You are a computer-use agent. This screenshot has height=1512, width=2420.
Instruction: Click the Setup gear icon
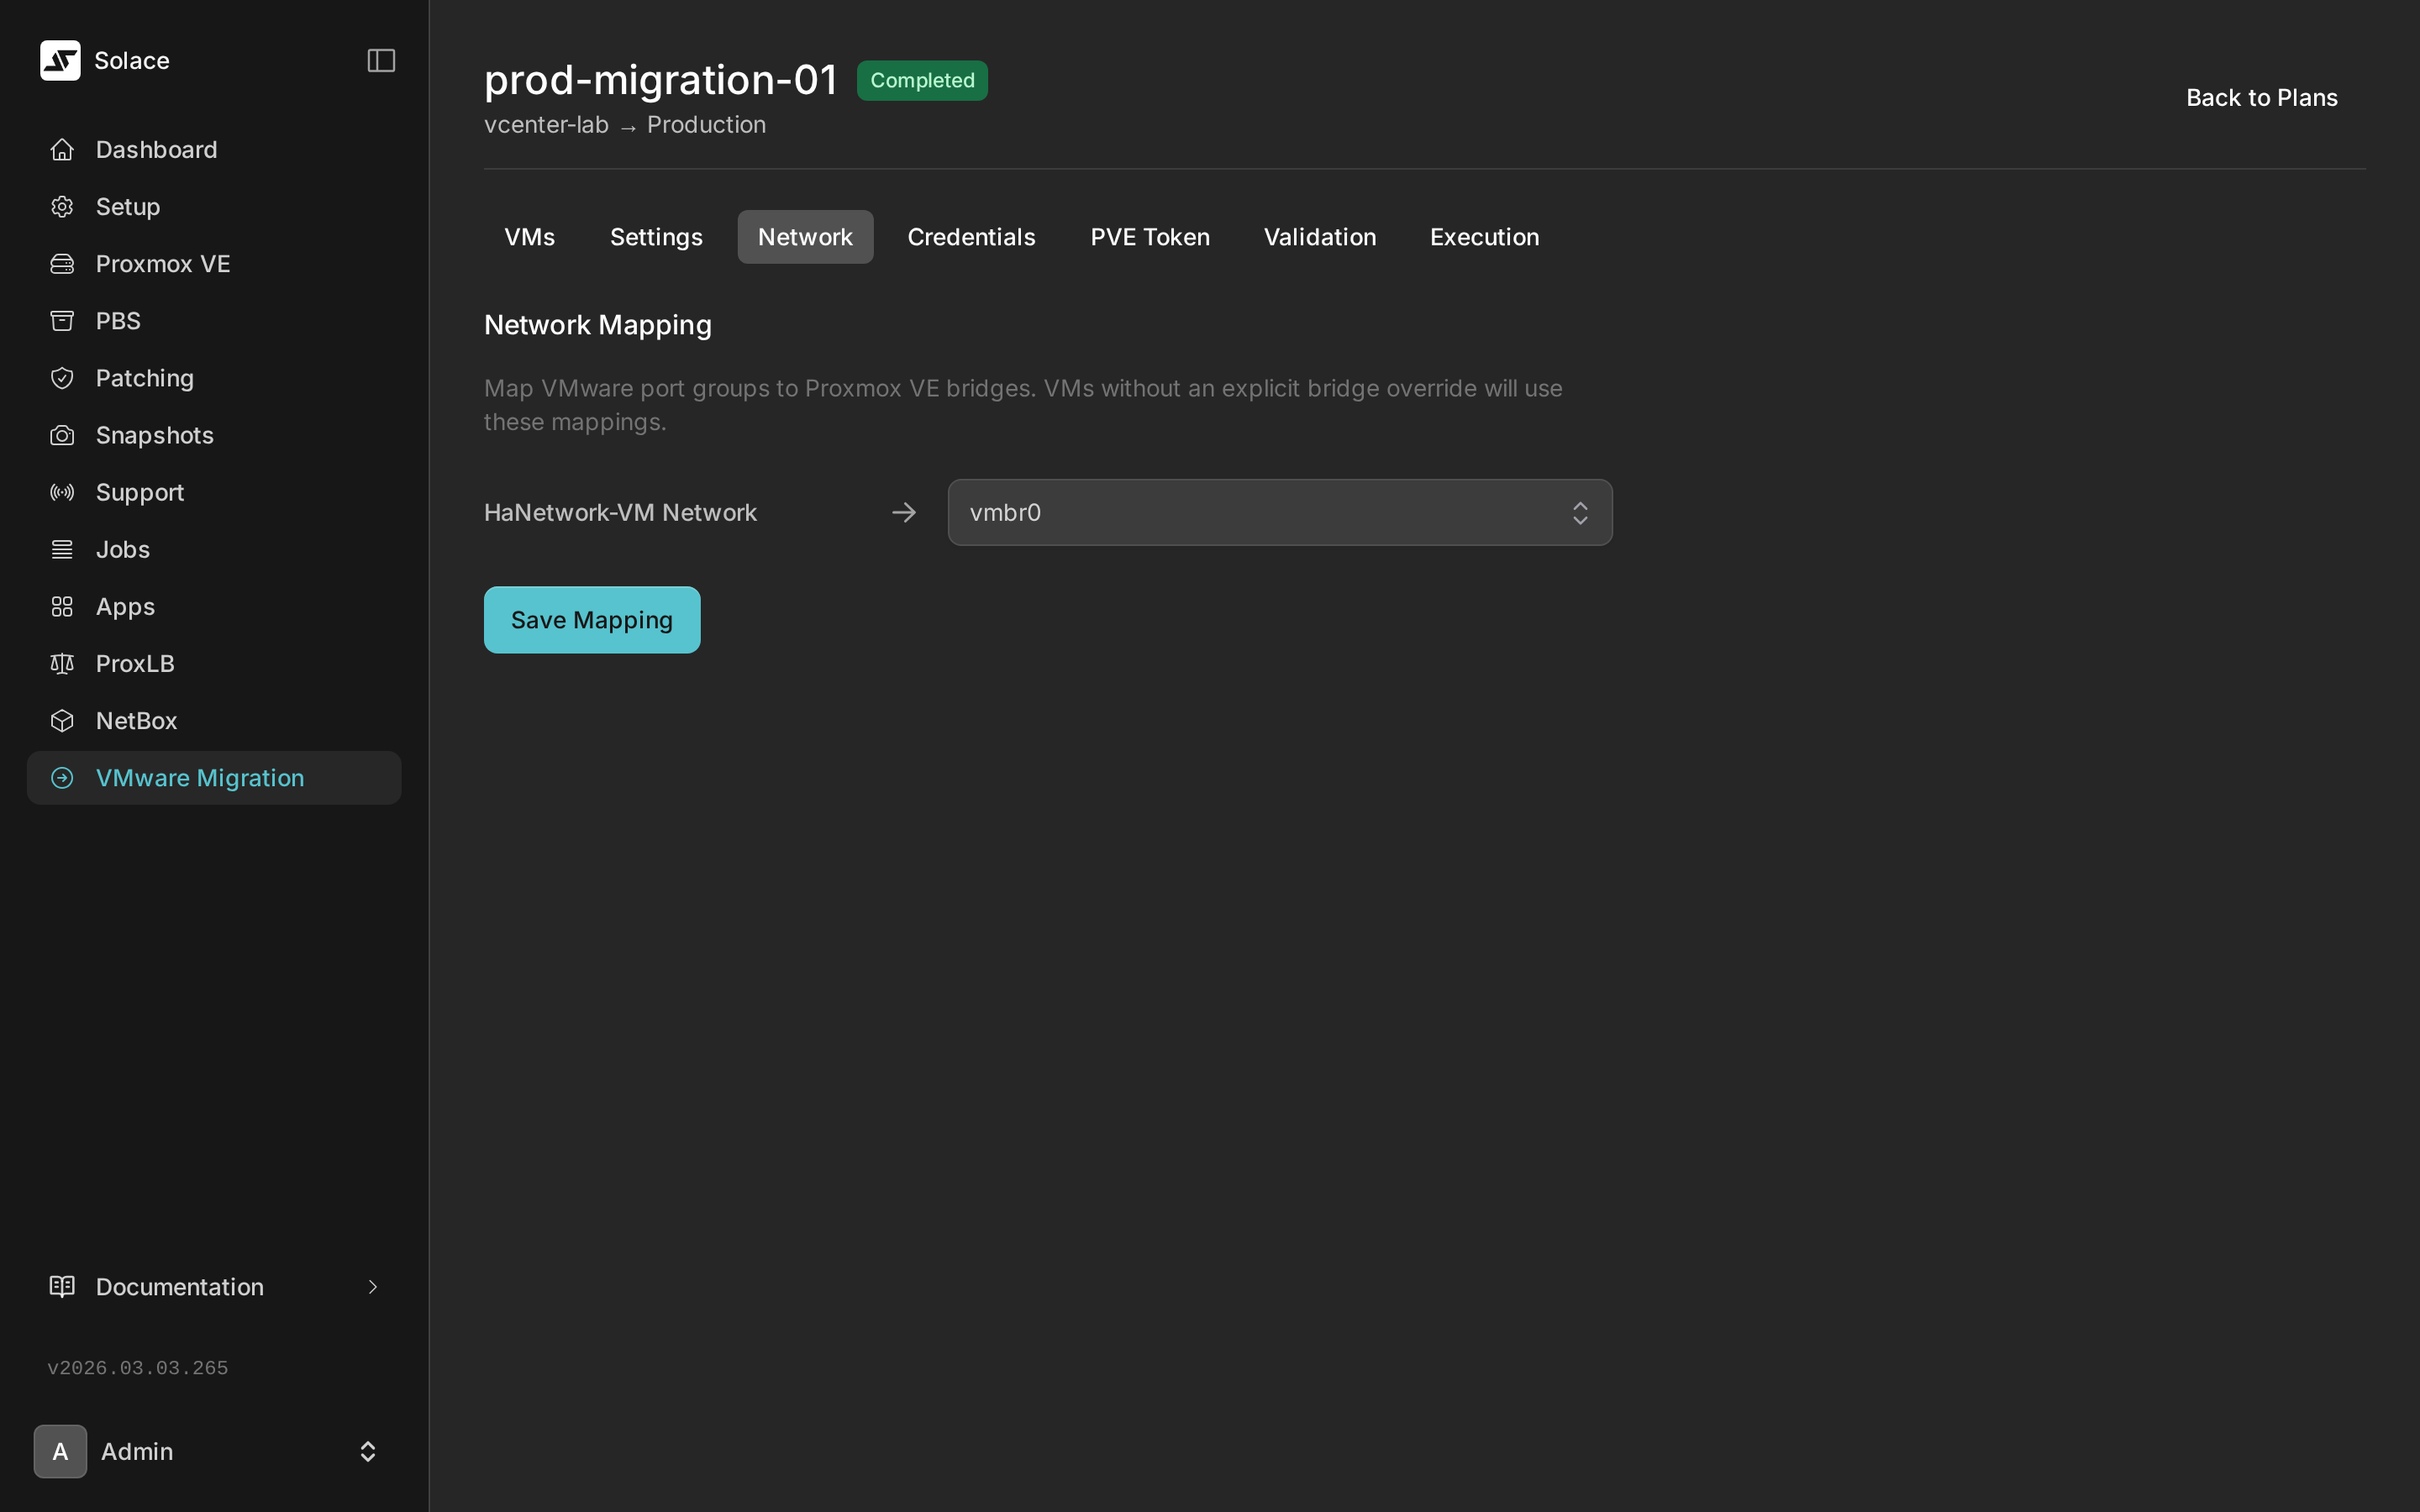(x=62, y=207)
